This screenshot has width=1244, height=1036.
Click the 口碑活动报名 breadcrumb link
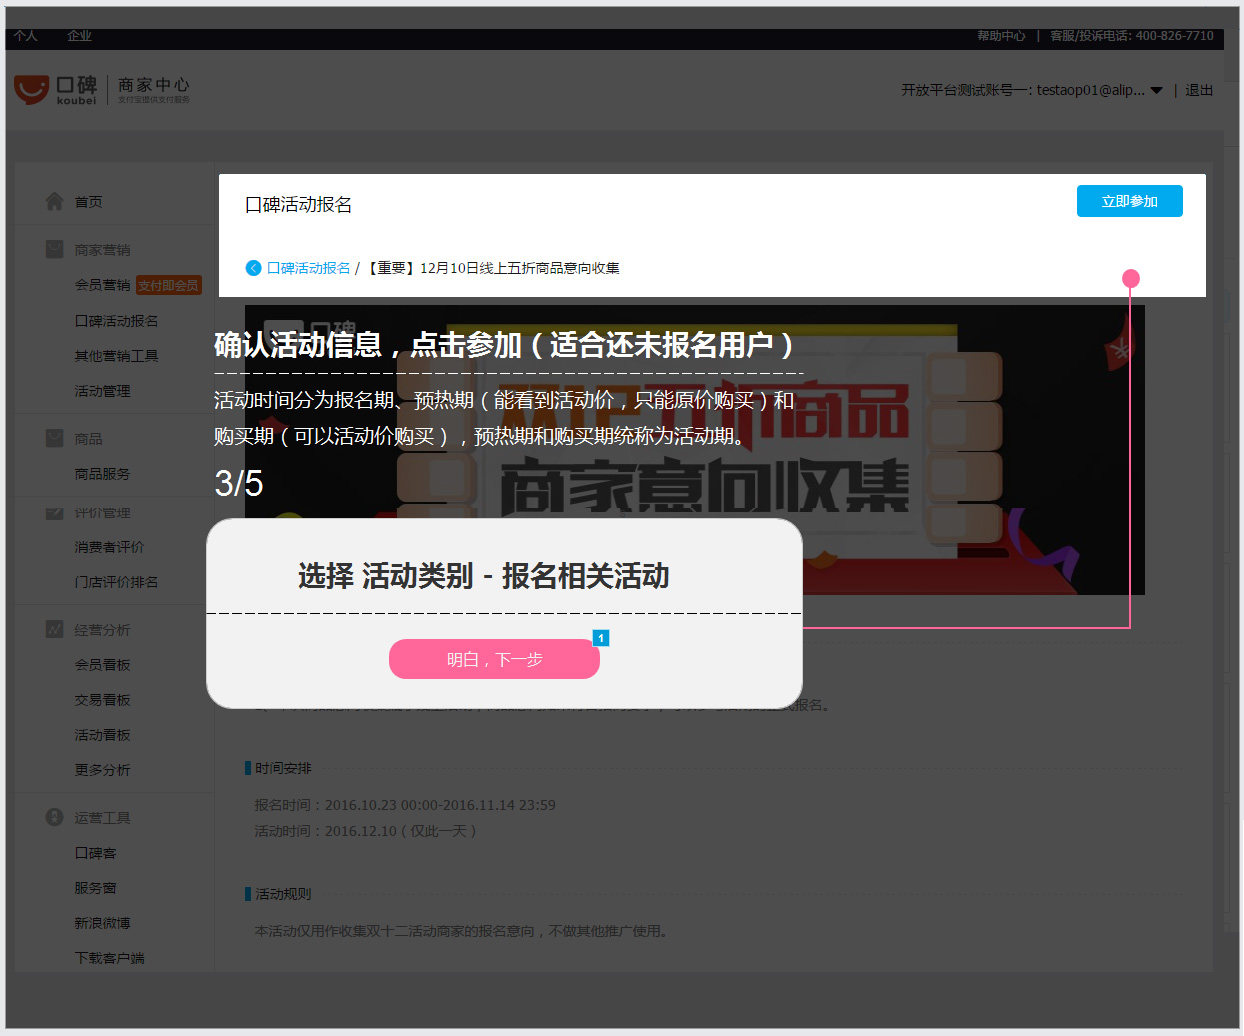[309, 268]
